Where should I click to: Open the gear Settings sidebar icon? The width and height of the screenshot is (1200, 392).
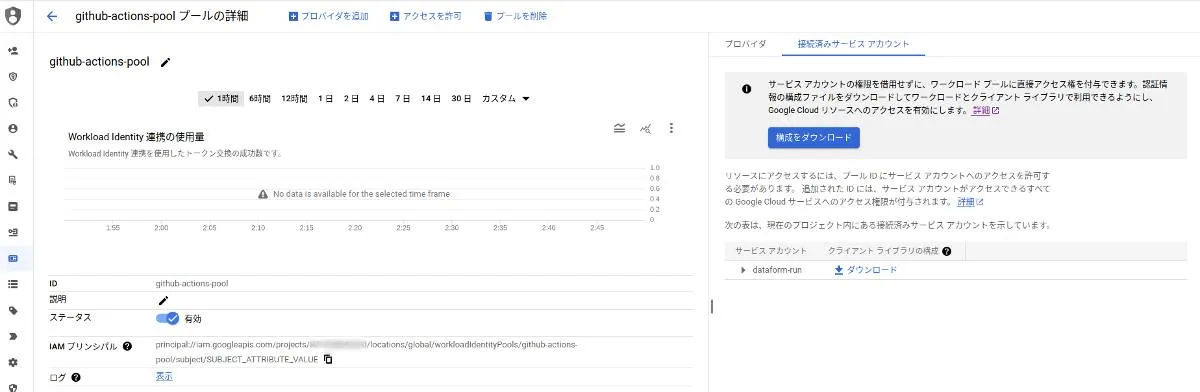pos(13,362)
